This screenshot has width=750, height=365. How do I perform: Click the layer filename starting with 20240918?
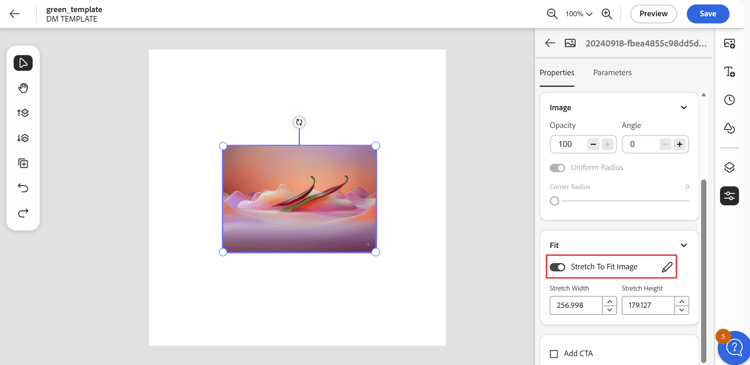click(x=646, y=43)
